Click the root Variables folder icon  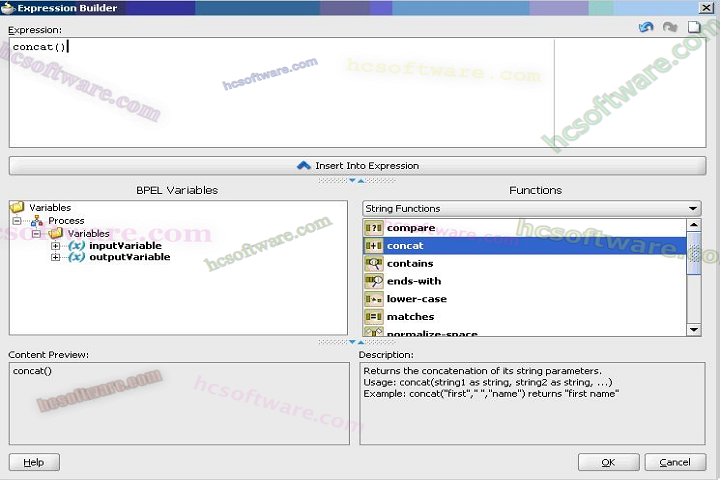(x=17, y=208)
